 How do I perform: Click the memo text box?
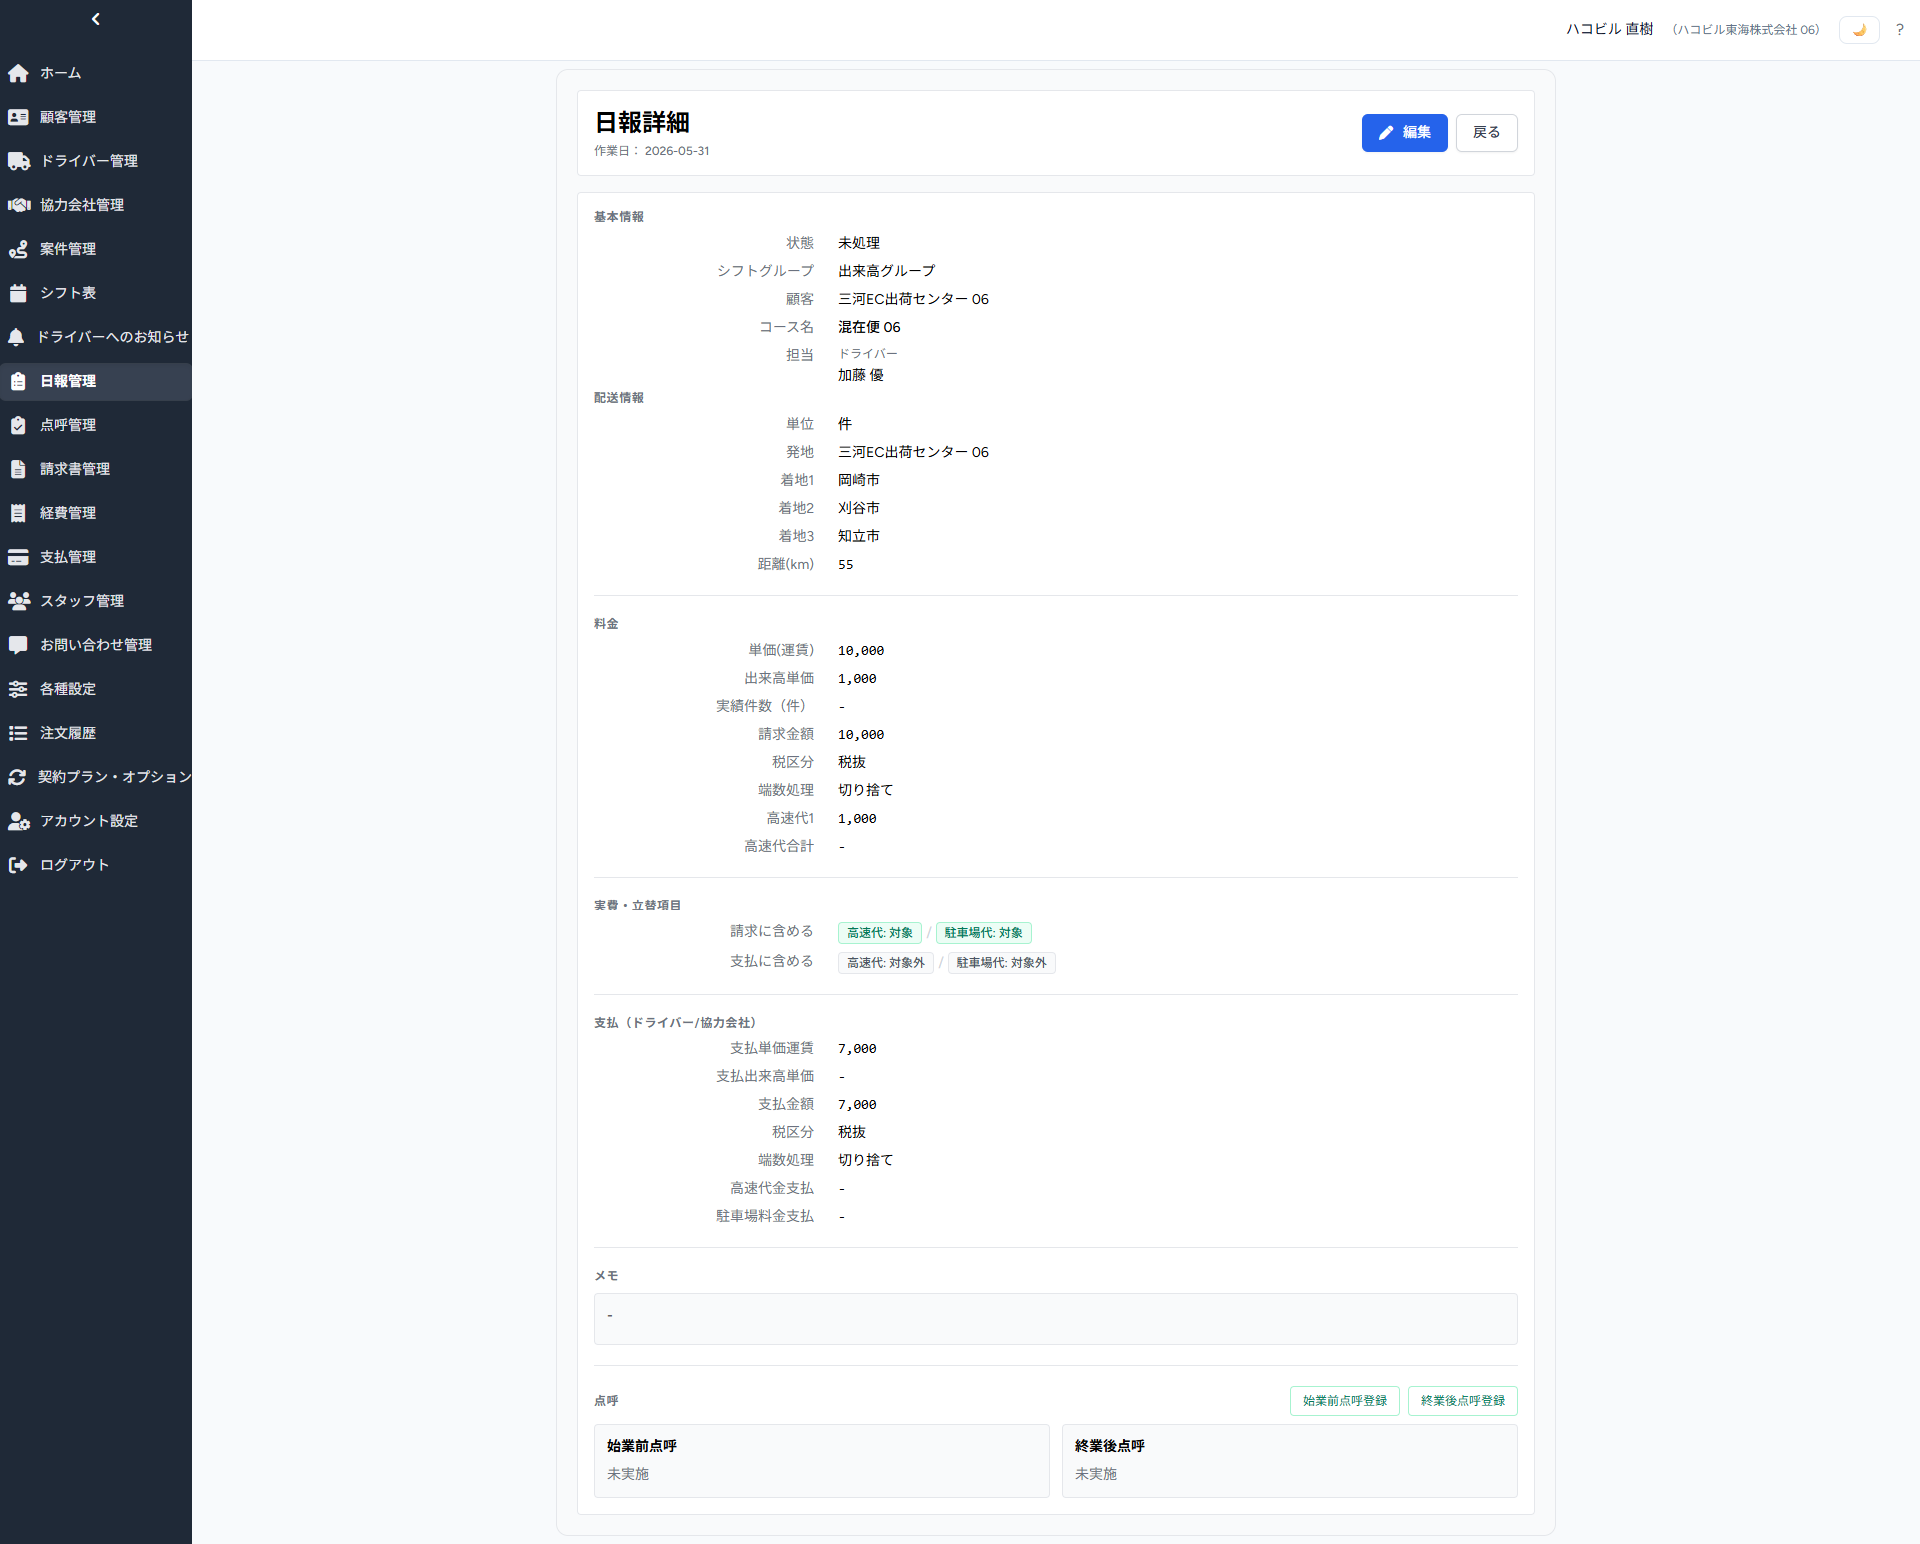[x=1056, y=1319]
